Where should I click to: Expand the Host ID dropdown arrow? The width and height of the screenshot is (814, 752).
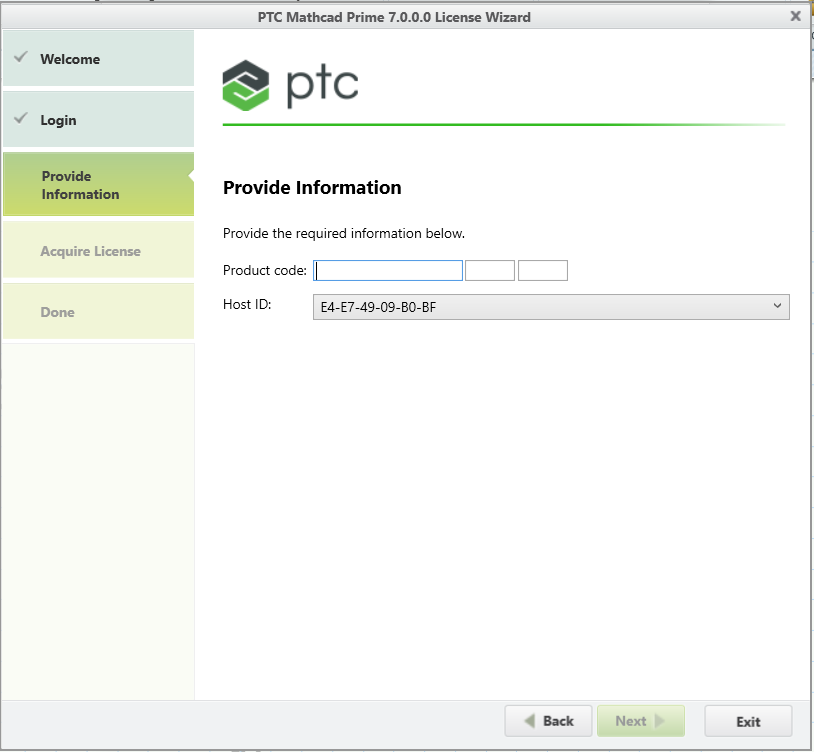777,307
